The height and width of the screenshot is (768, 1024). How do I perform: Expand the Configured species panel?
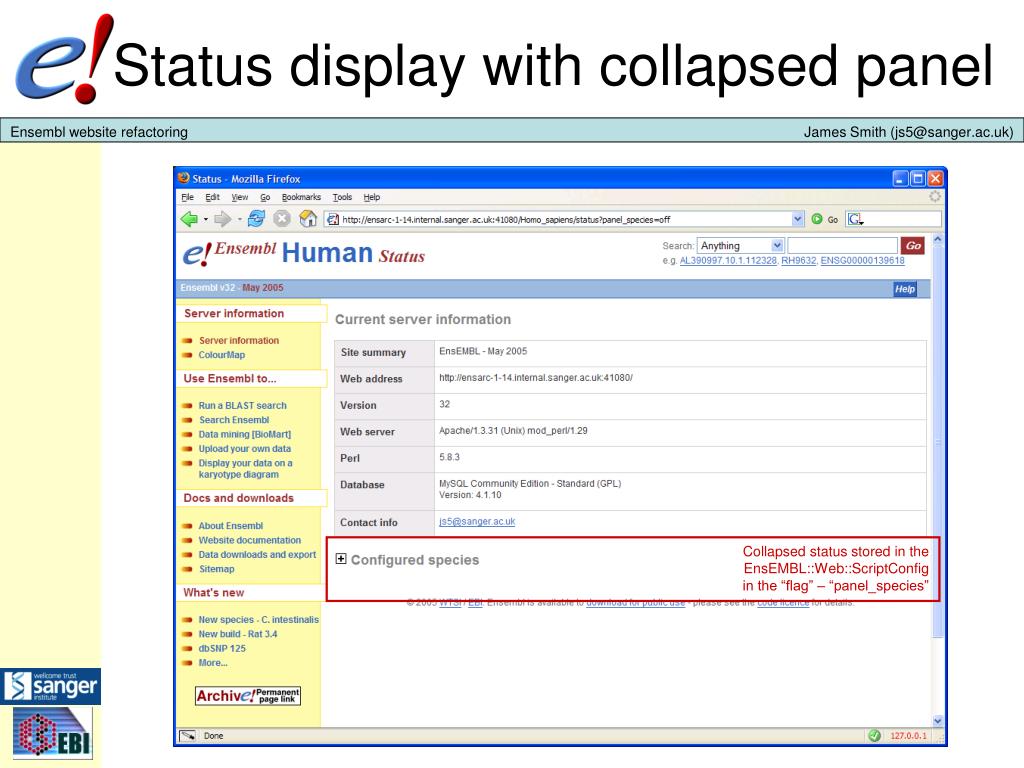coord(341,559)
